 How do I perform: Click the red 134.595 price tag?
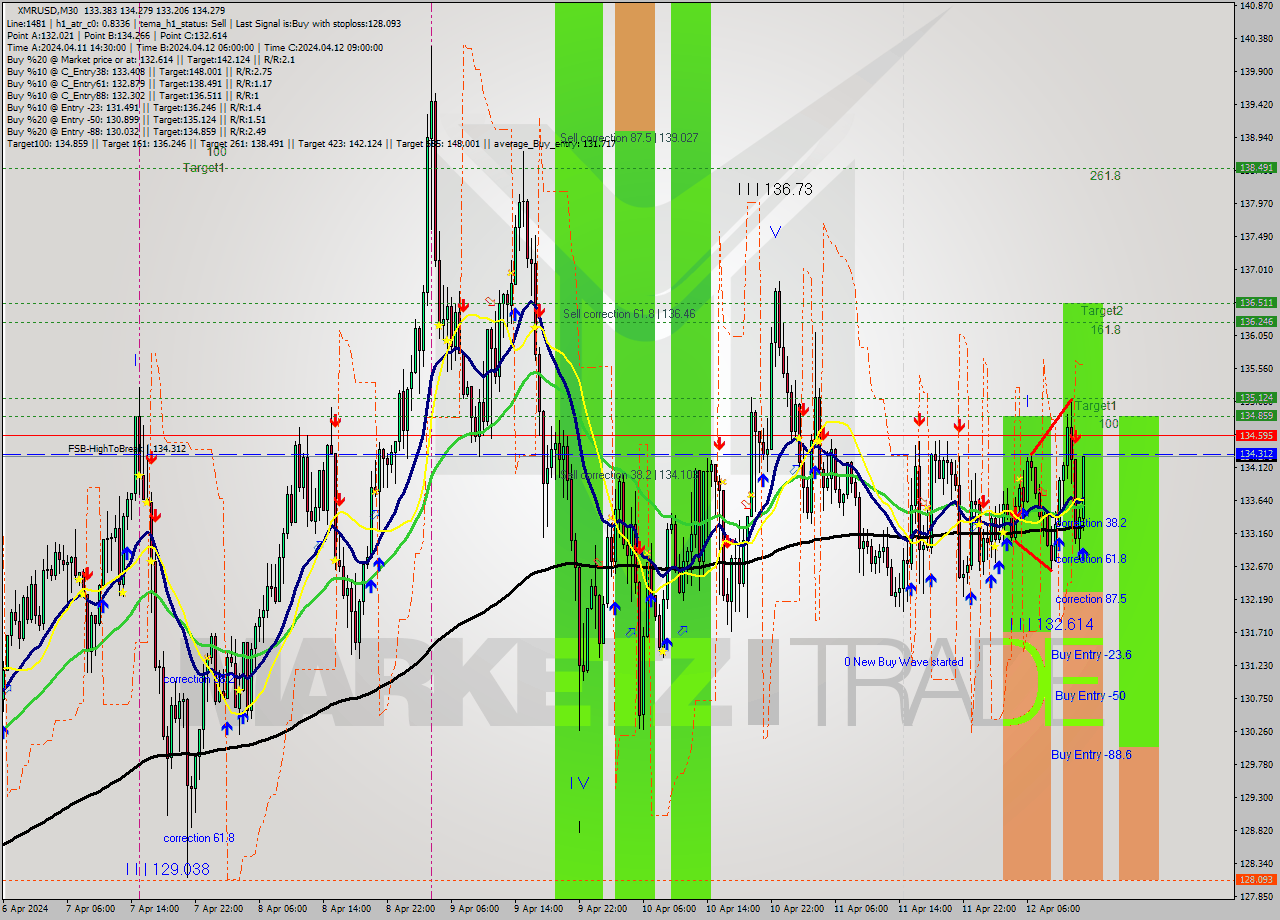1256,436
